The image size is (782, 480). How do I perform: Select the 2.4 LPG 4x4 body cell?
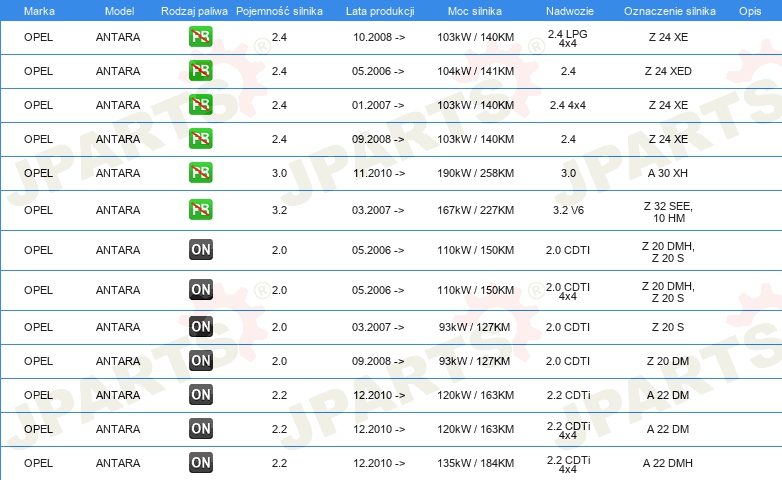pos(568,38)
